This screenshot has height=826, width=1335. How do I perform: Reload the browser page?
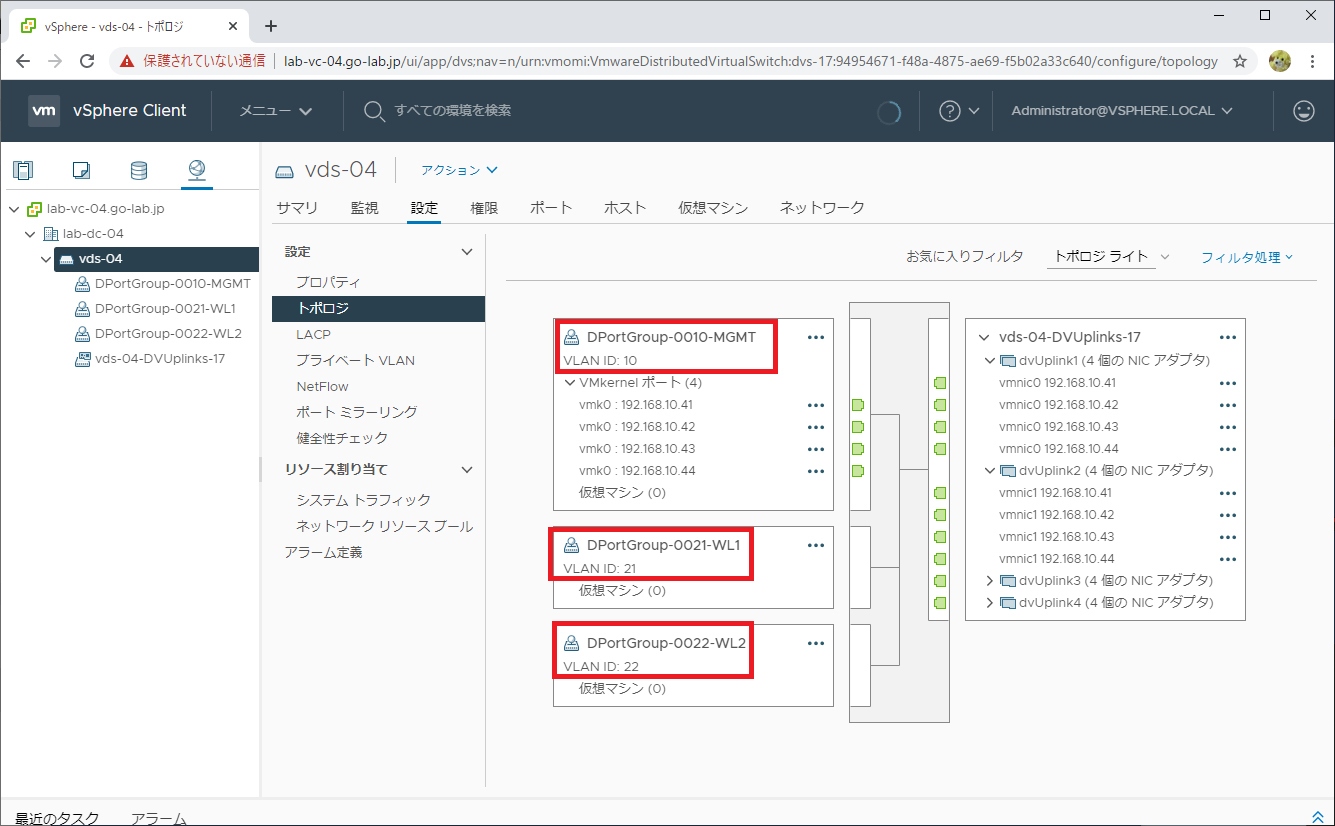[87, 61]
